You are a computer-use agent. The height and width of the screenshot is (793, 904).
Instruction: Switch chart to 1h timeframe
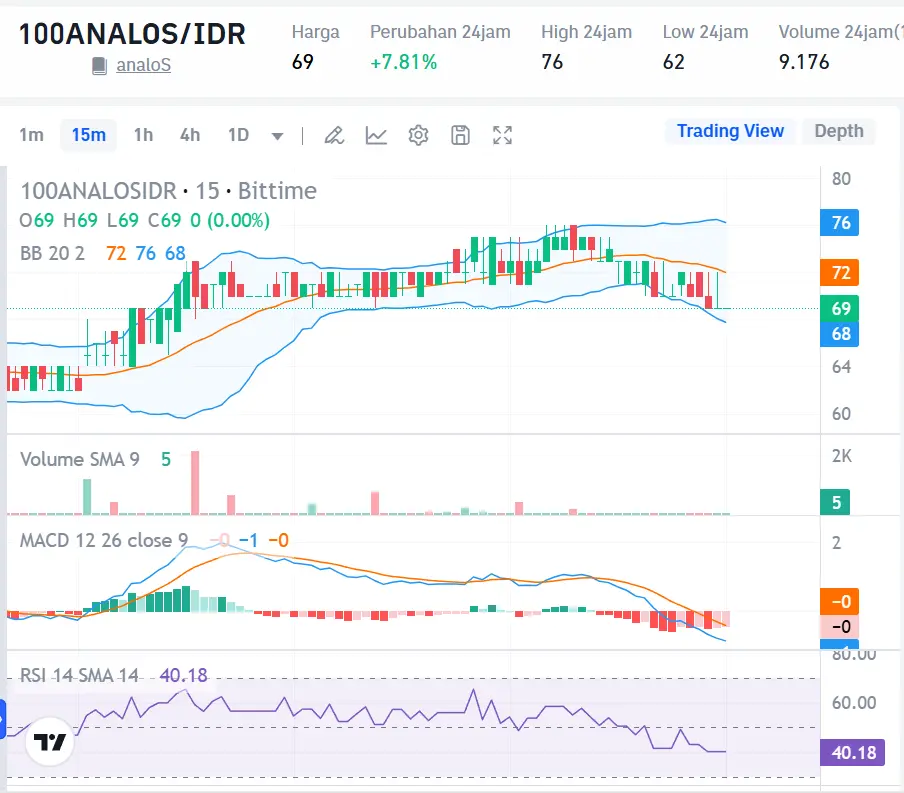point(143,134)
